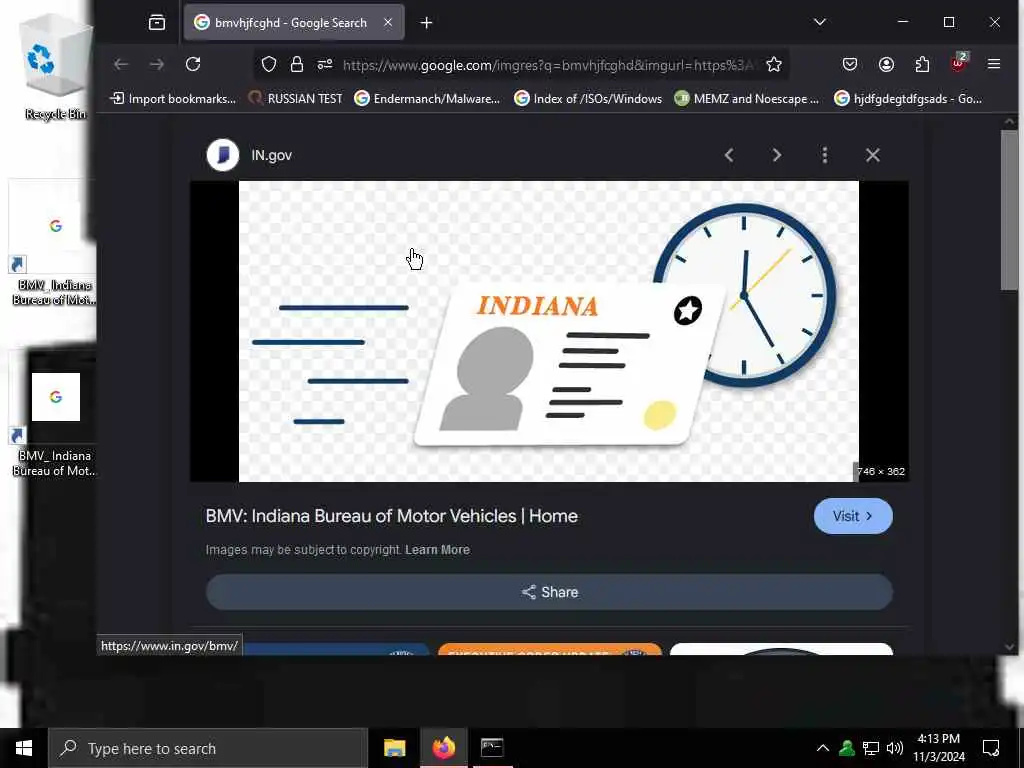Open BMV: Indiana Bureau of Motor Vehicles title
The width and height of the screenshot is (1024, 768).
[392, 516]
